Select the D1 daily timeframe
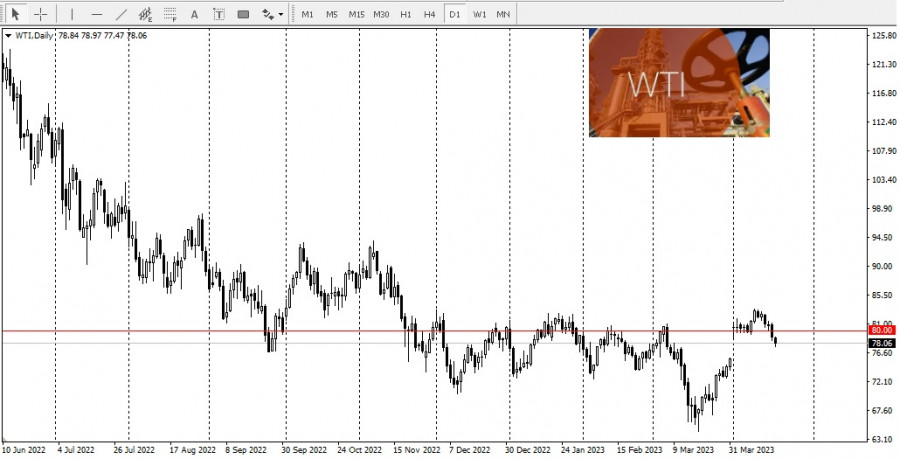900x459 pixels. (x=455, y=14)
